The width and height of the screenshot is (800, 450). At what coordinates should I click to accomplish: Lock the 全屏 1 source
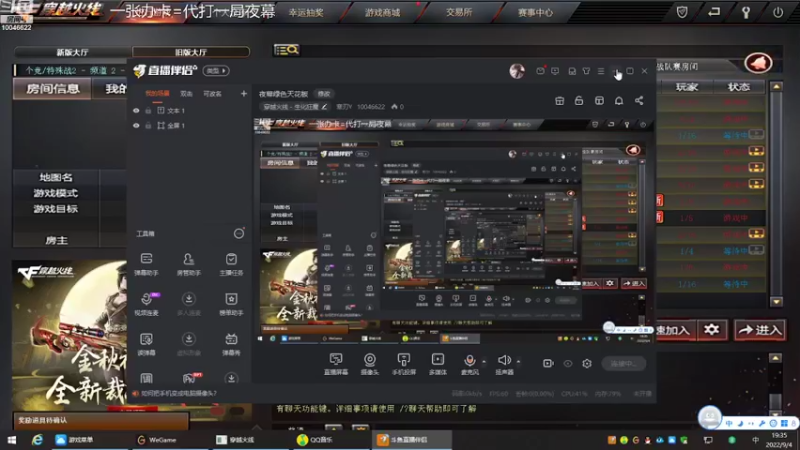pos(148,126)
